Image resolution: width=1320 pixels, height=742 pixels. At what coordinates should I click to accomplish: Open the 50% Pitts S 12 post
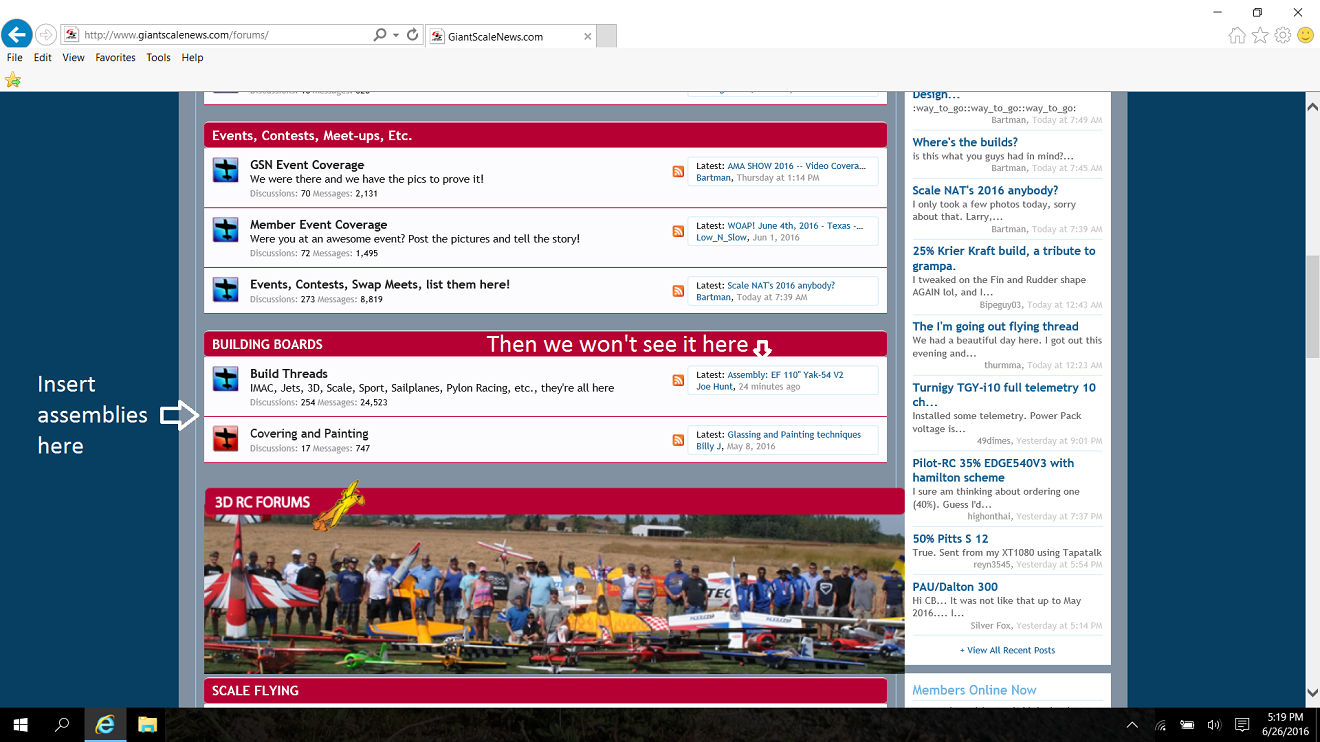coord(950,538)
